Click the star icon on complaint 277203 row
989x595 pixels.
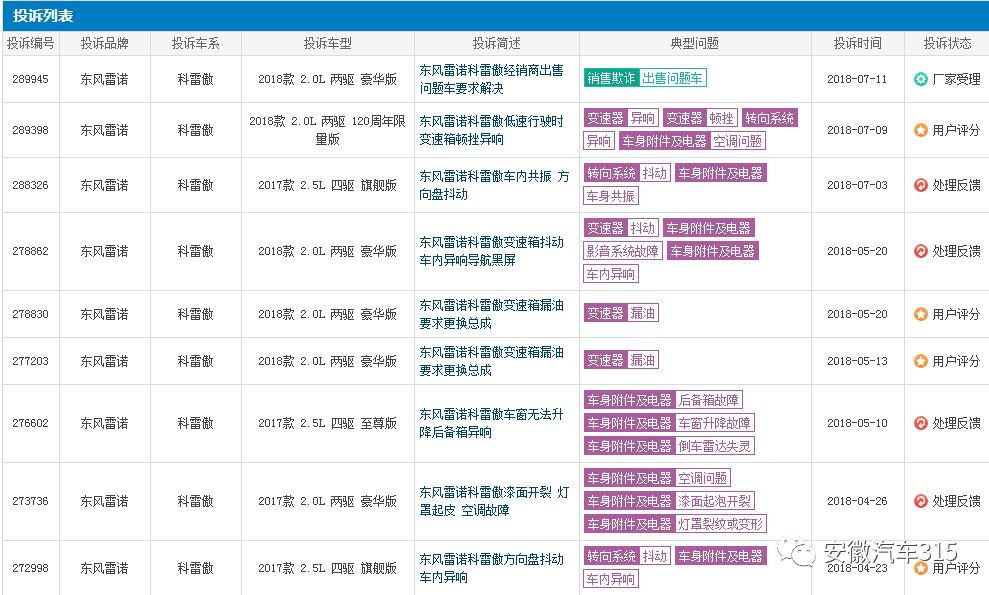point(922,361)
